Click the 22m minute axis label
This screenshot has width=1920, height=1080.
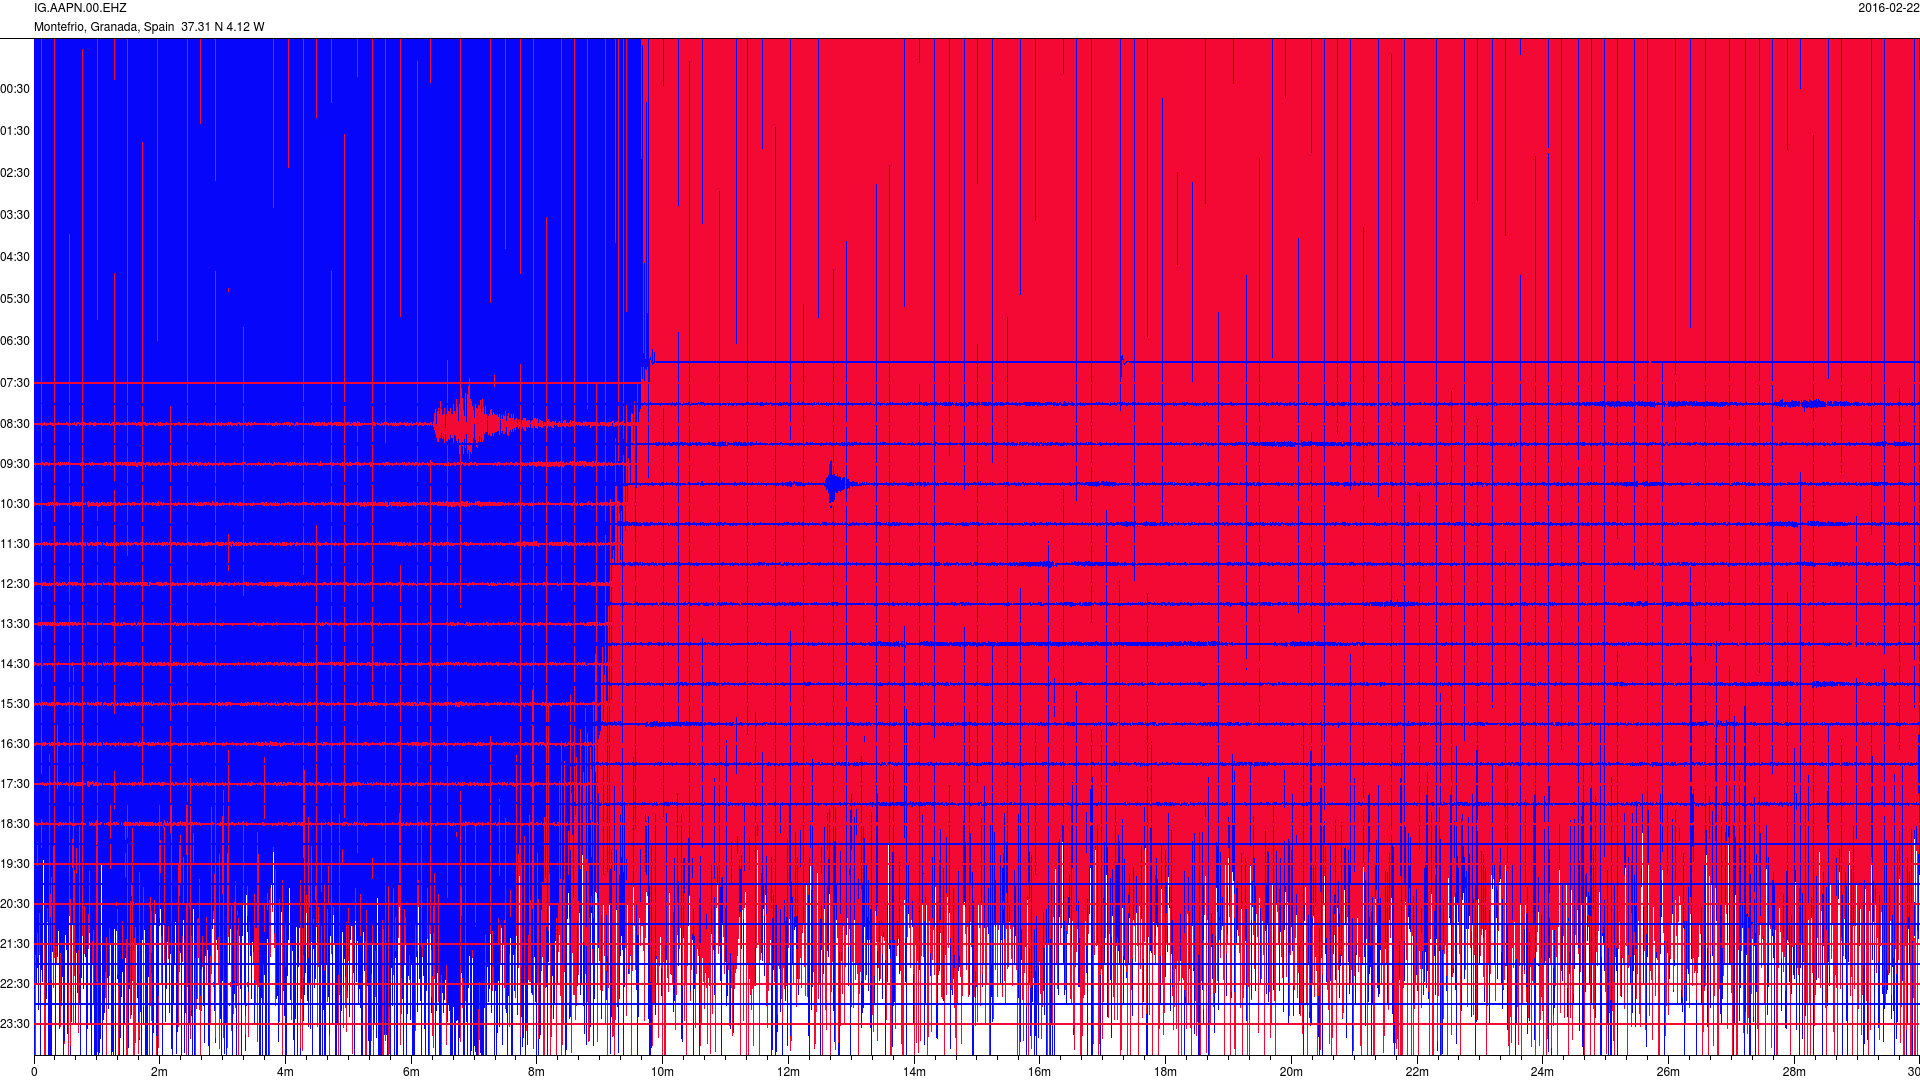(x=1417, y=1072)
